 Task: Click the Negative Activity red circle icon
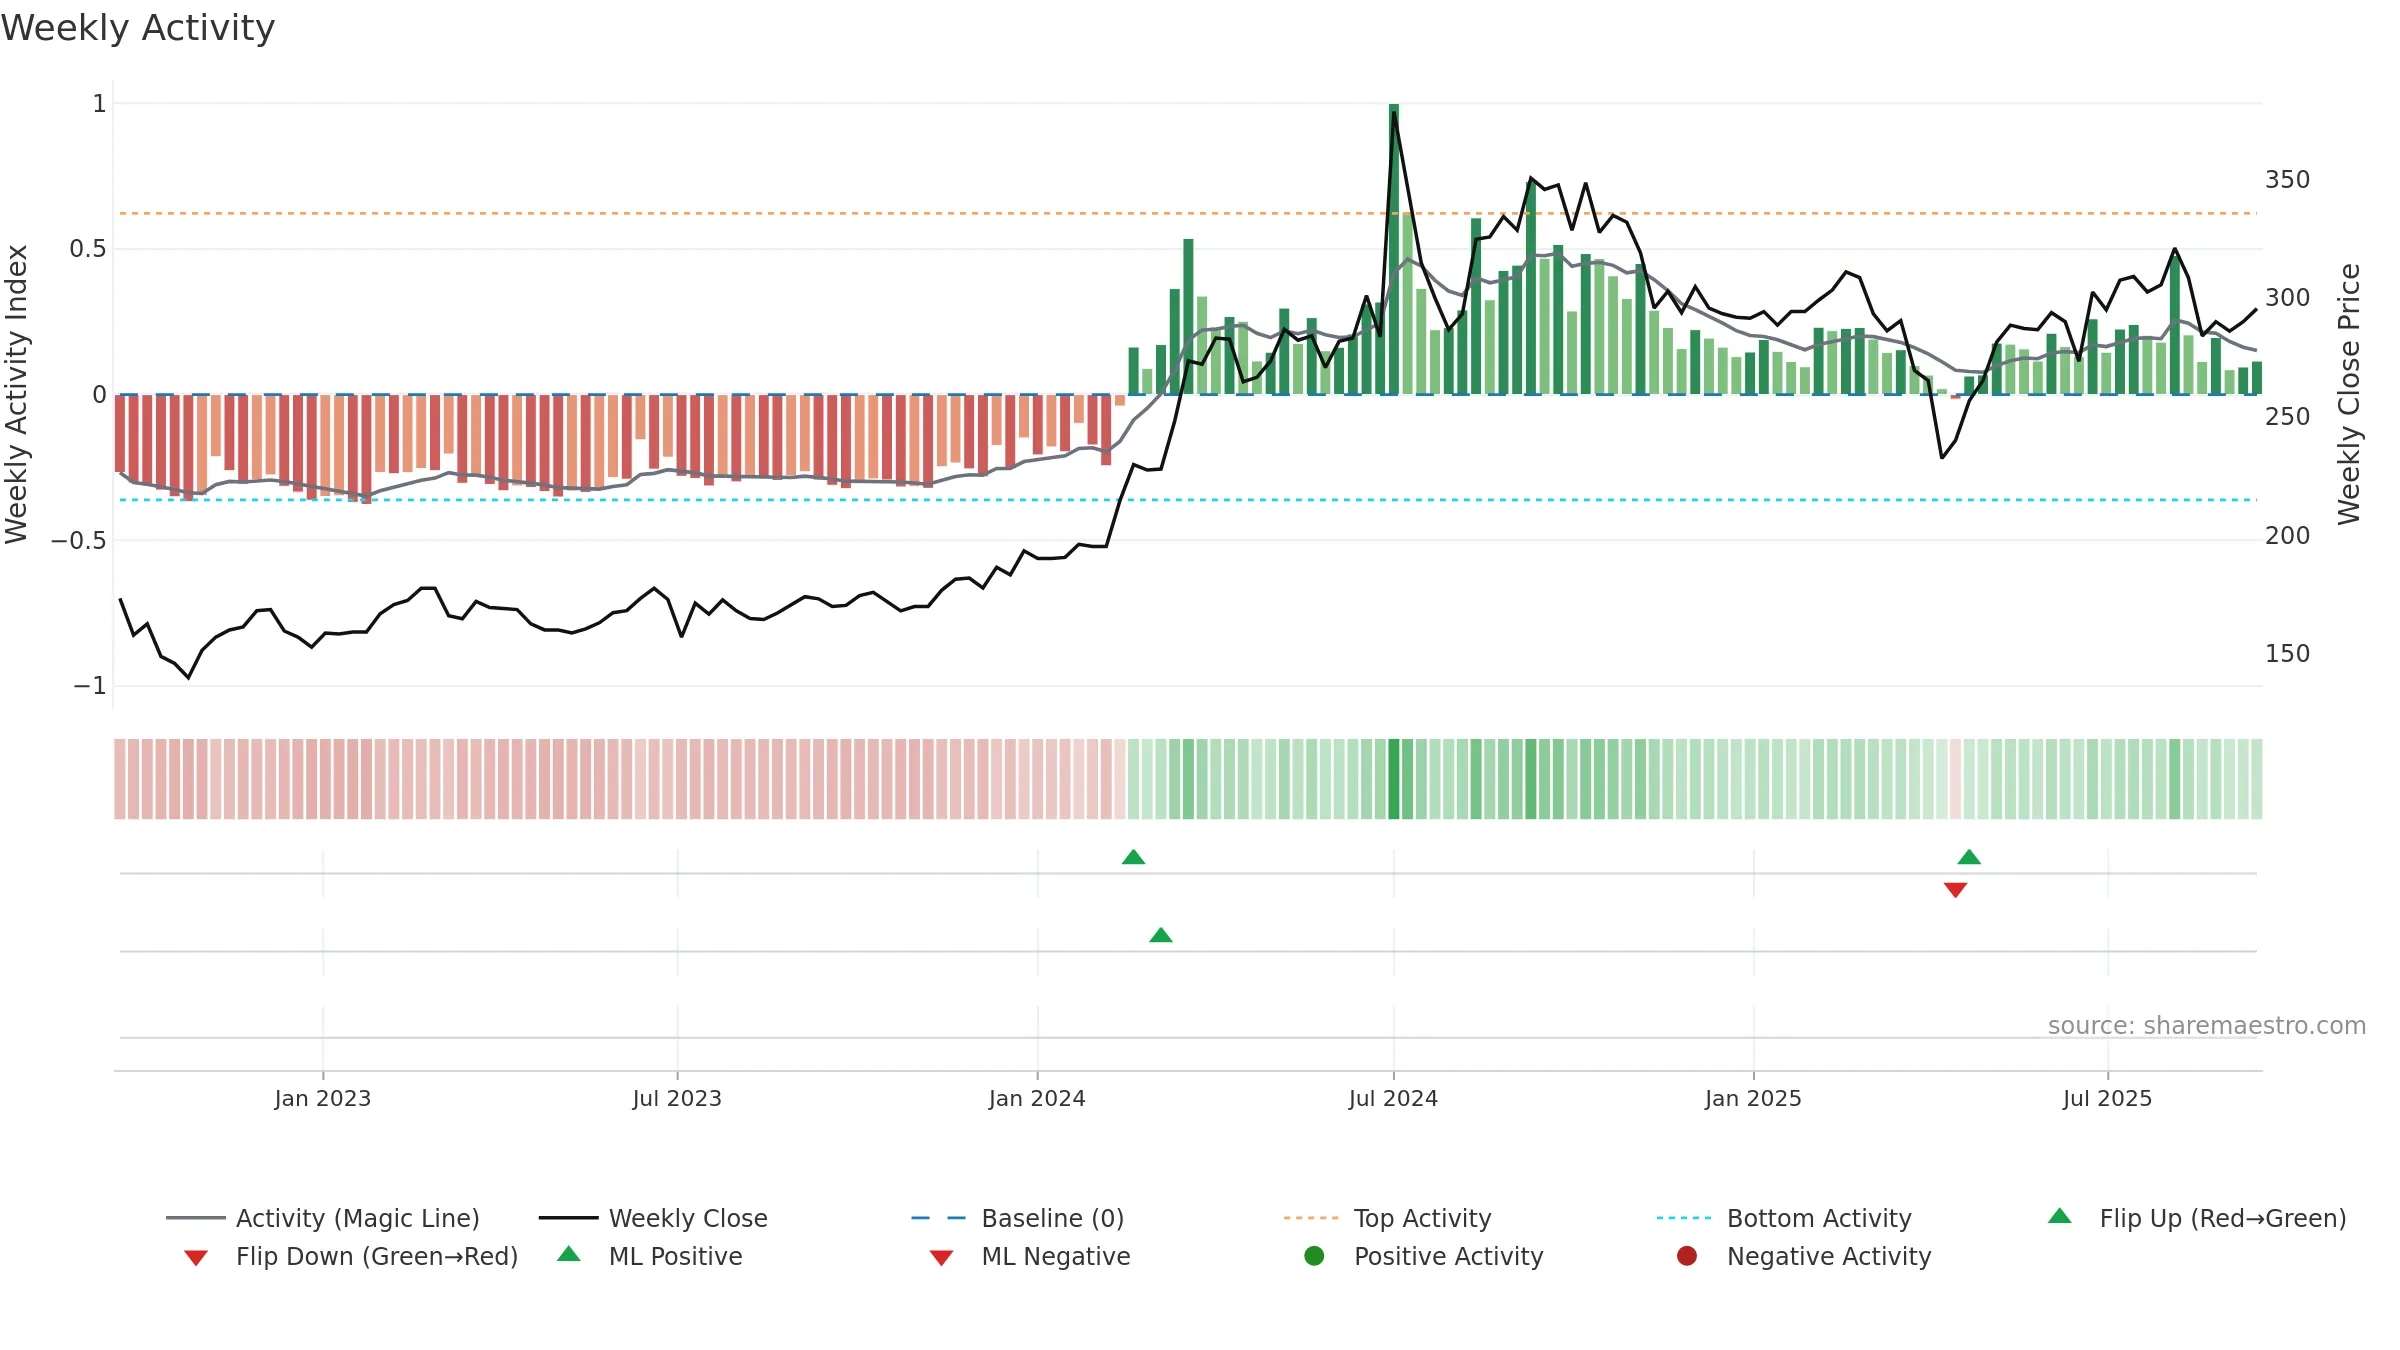(1687, 1256)
